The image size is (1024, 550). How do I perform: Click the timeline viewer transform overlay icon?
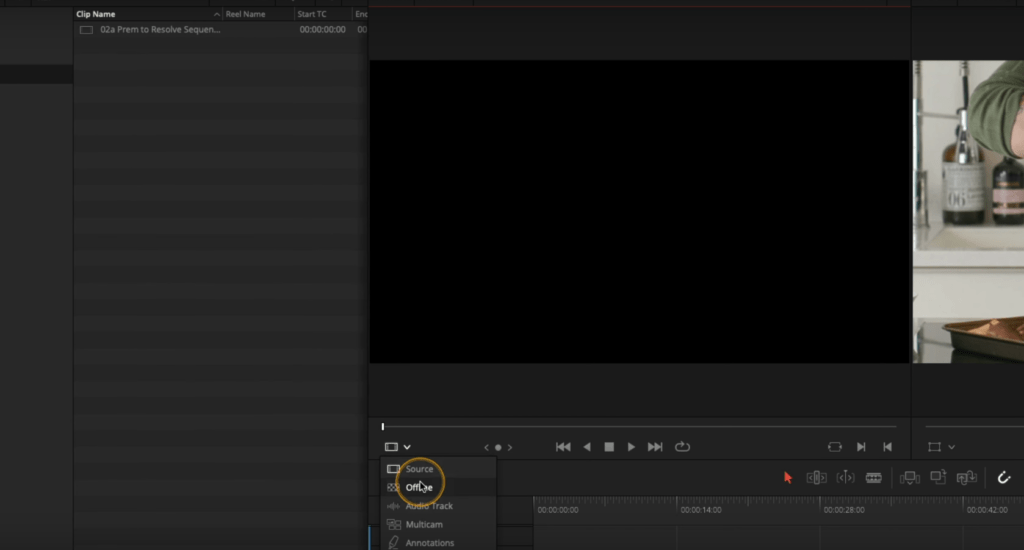click(935, 447)
